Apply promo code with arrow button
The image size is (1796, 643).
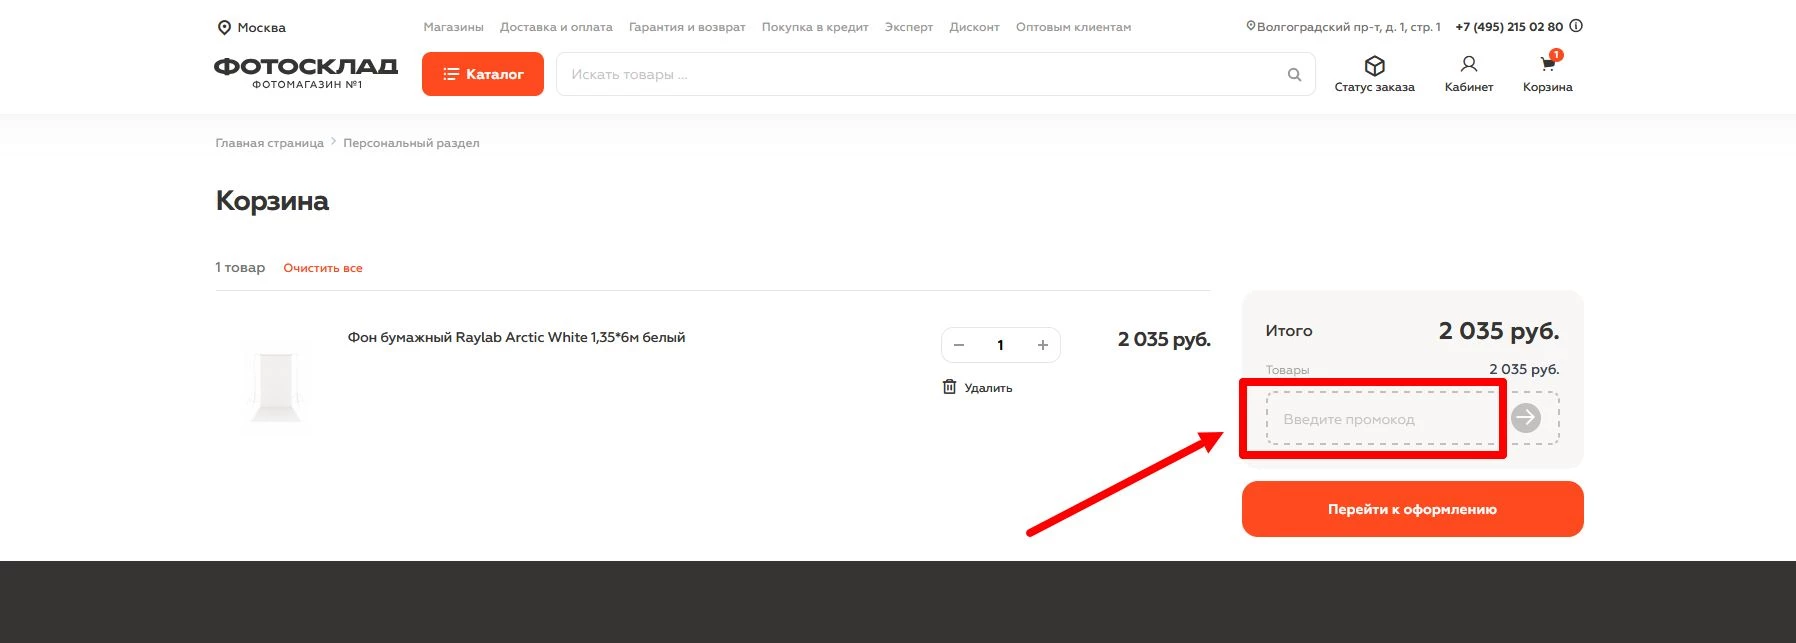[x=1526, y=418]
